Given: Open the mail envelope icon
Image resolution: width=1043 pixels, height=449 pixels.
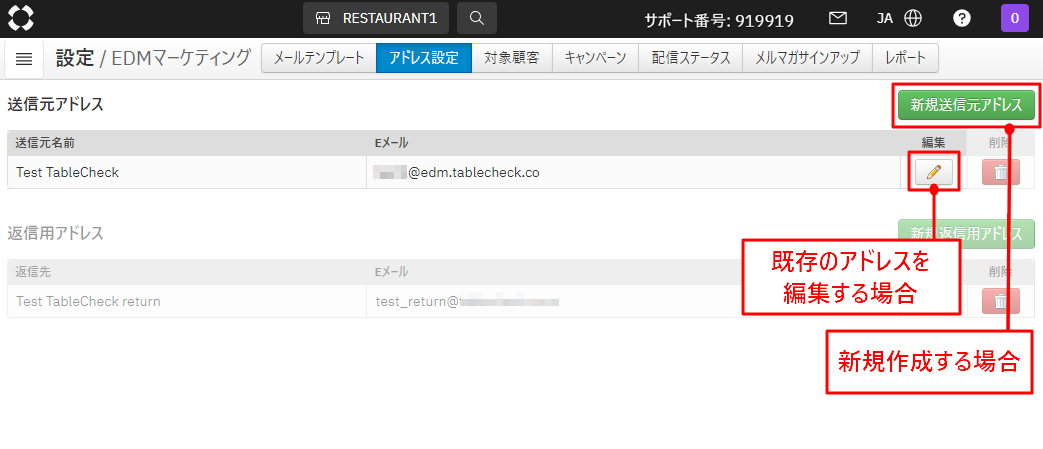Looking at the screenshot, I should tap(838, 18).
